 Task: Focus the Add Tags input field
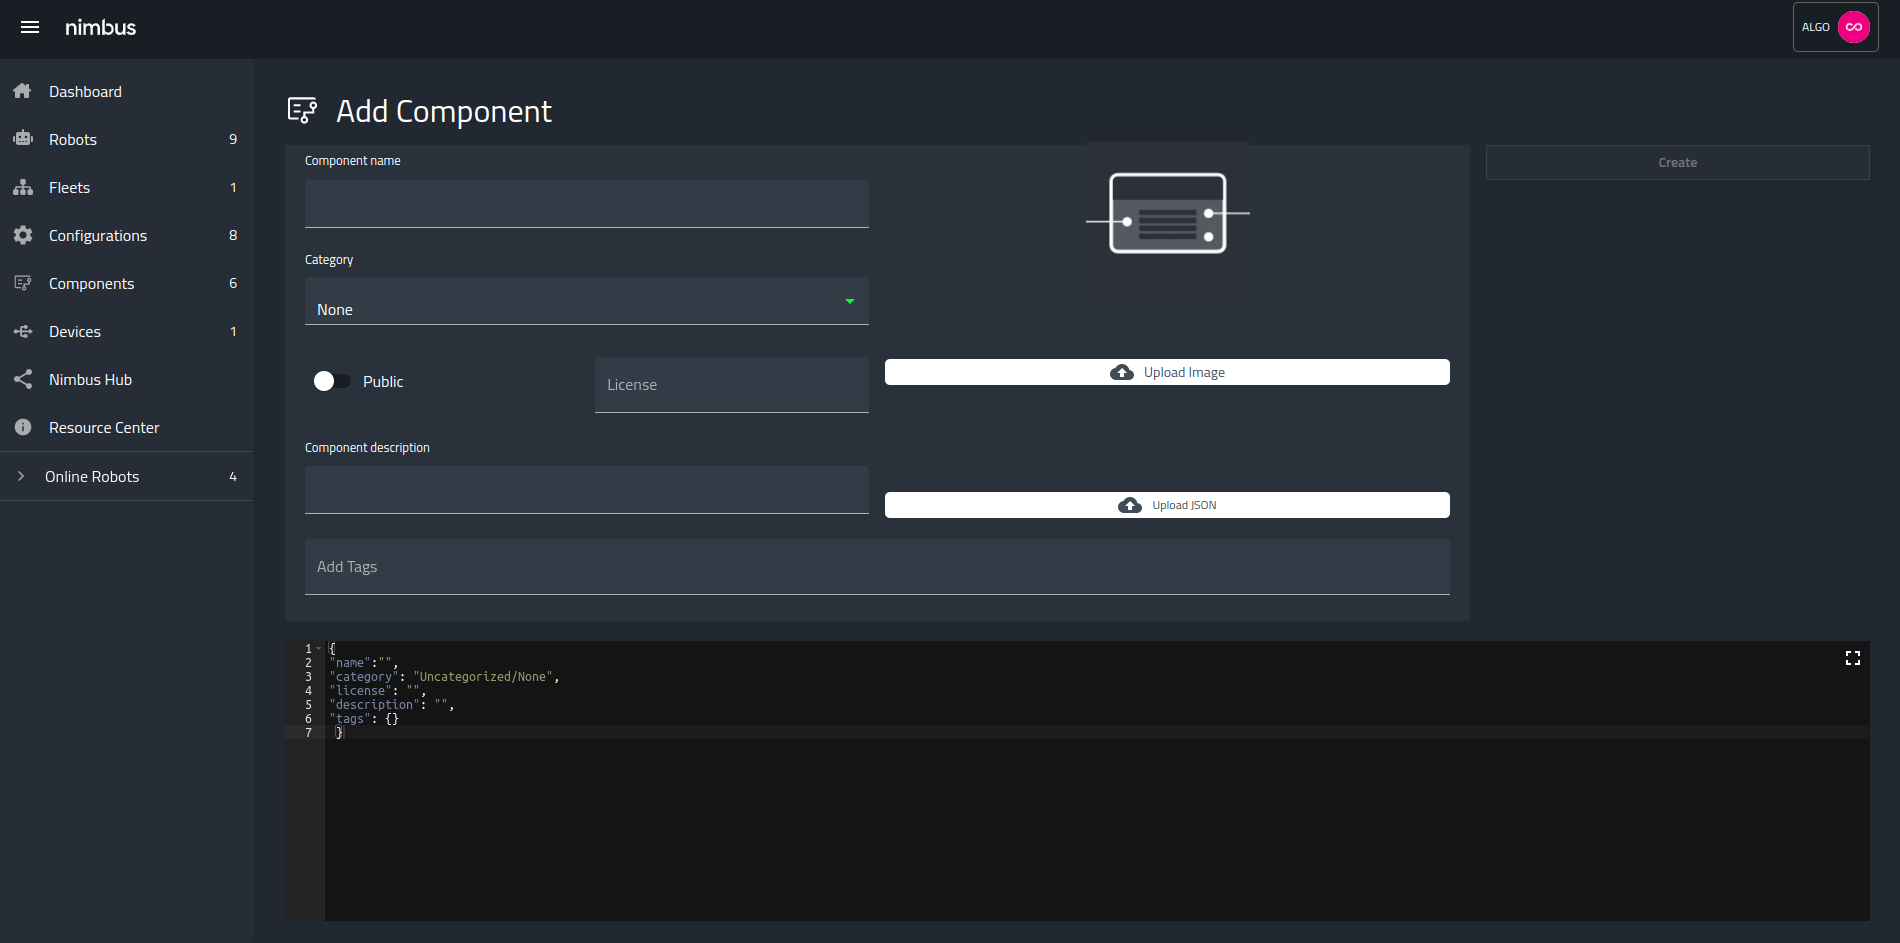coord(876,567)
